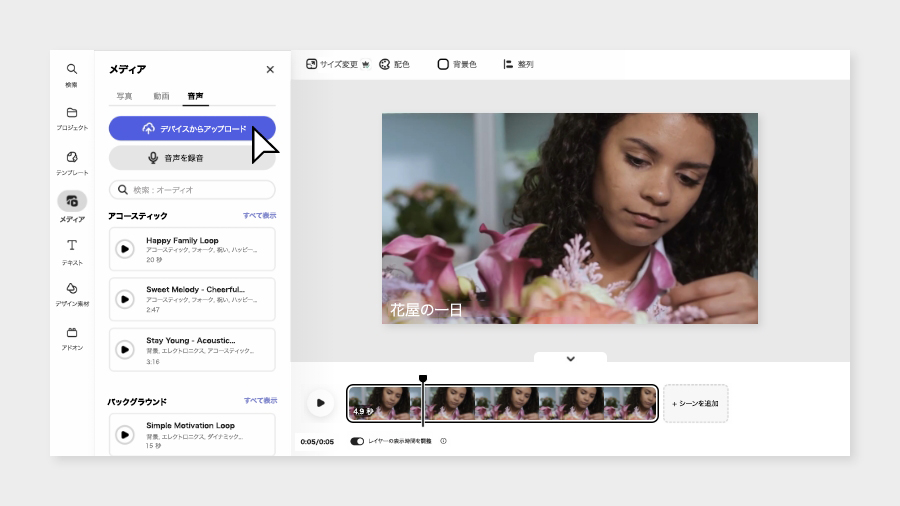
Task: Focus the オーディオ search field
Action: tap(192, 190)
